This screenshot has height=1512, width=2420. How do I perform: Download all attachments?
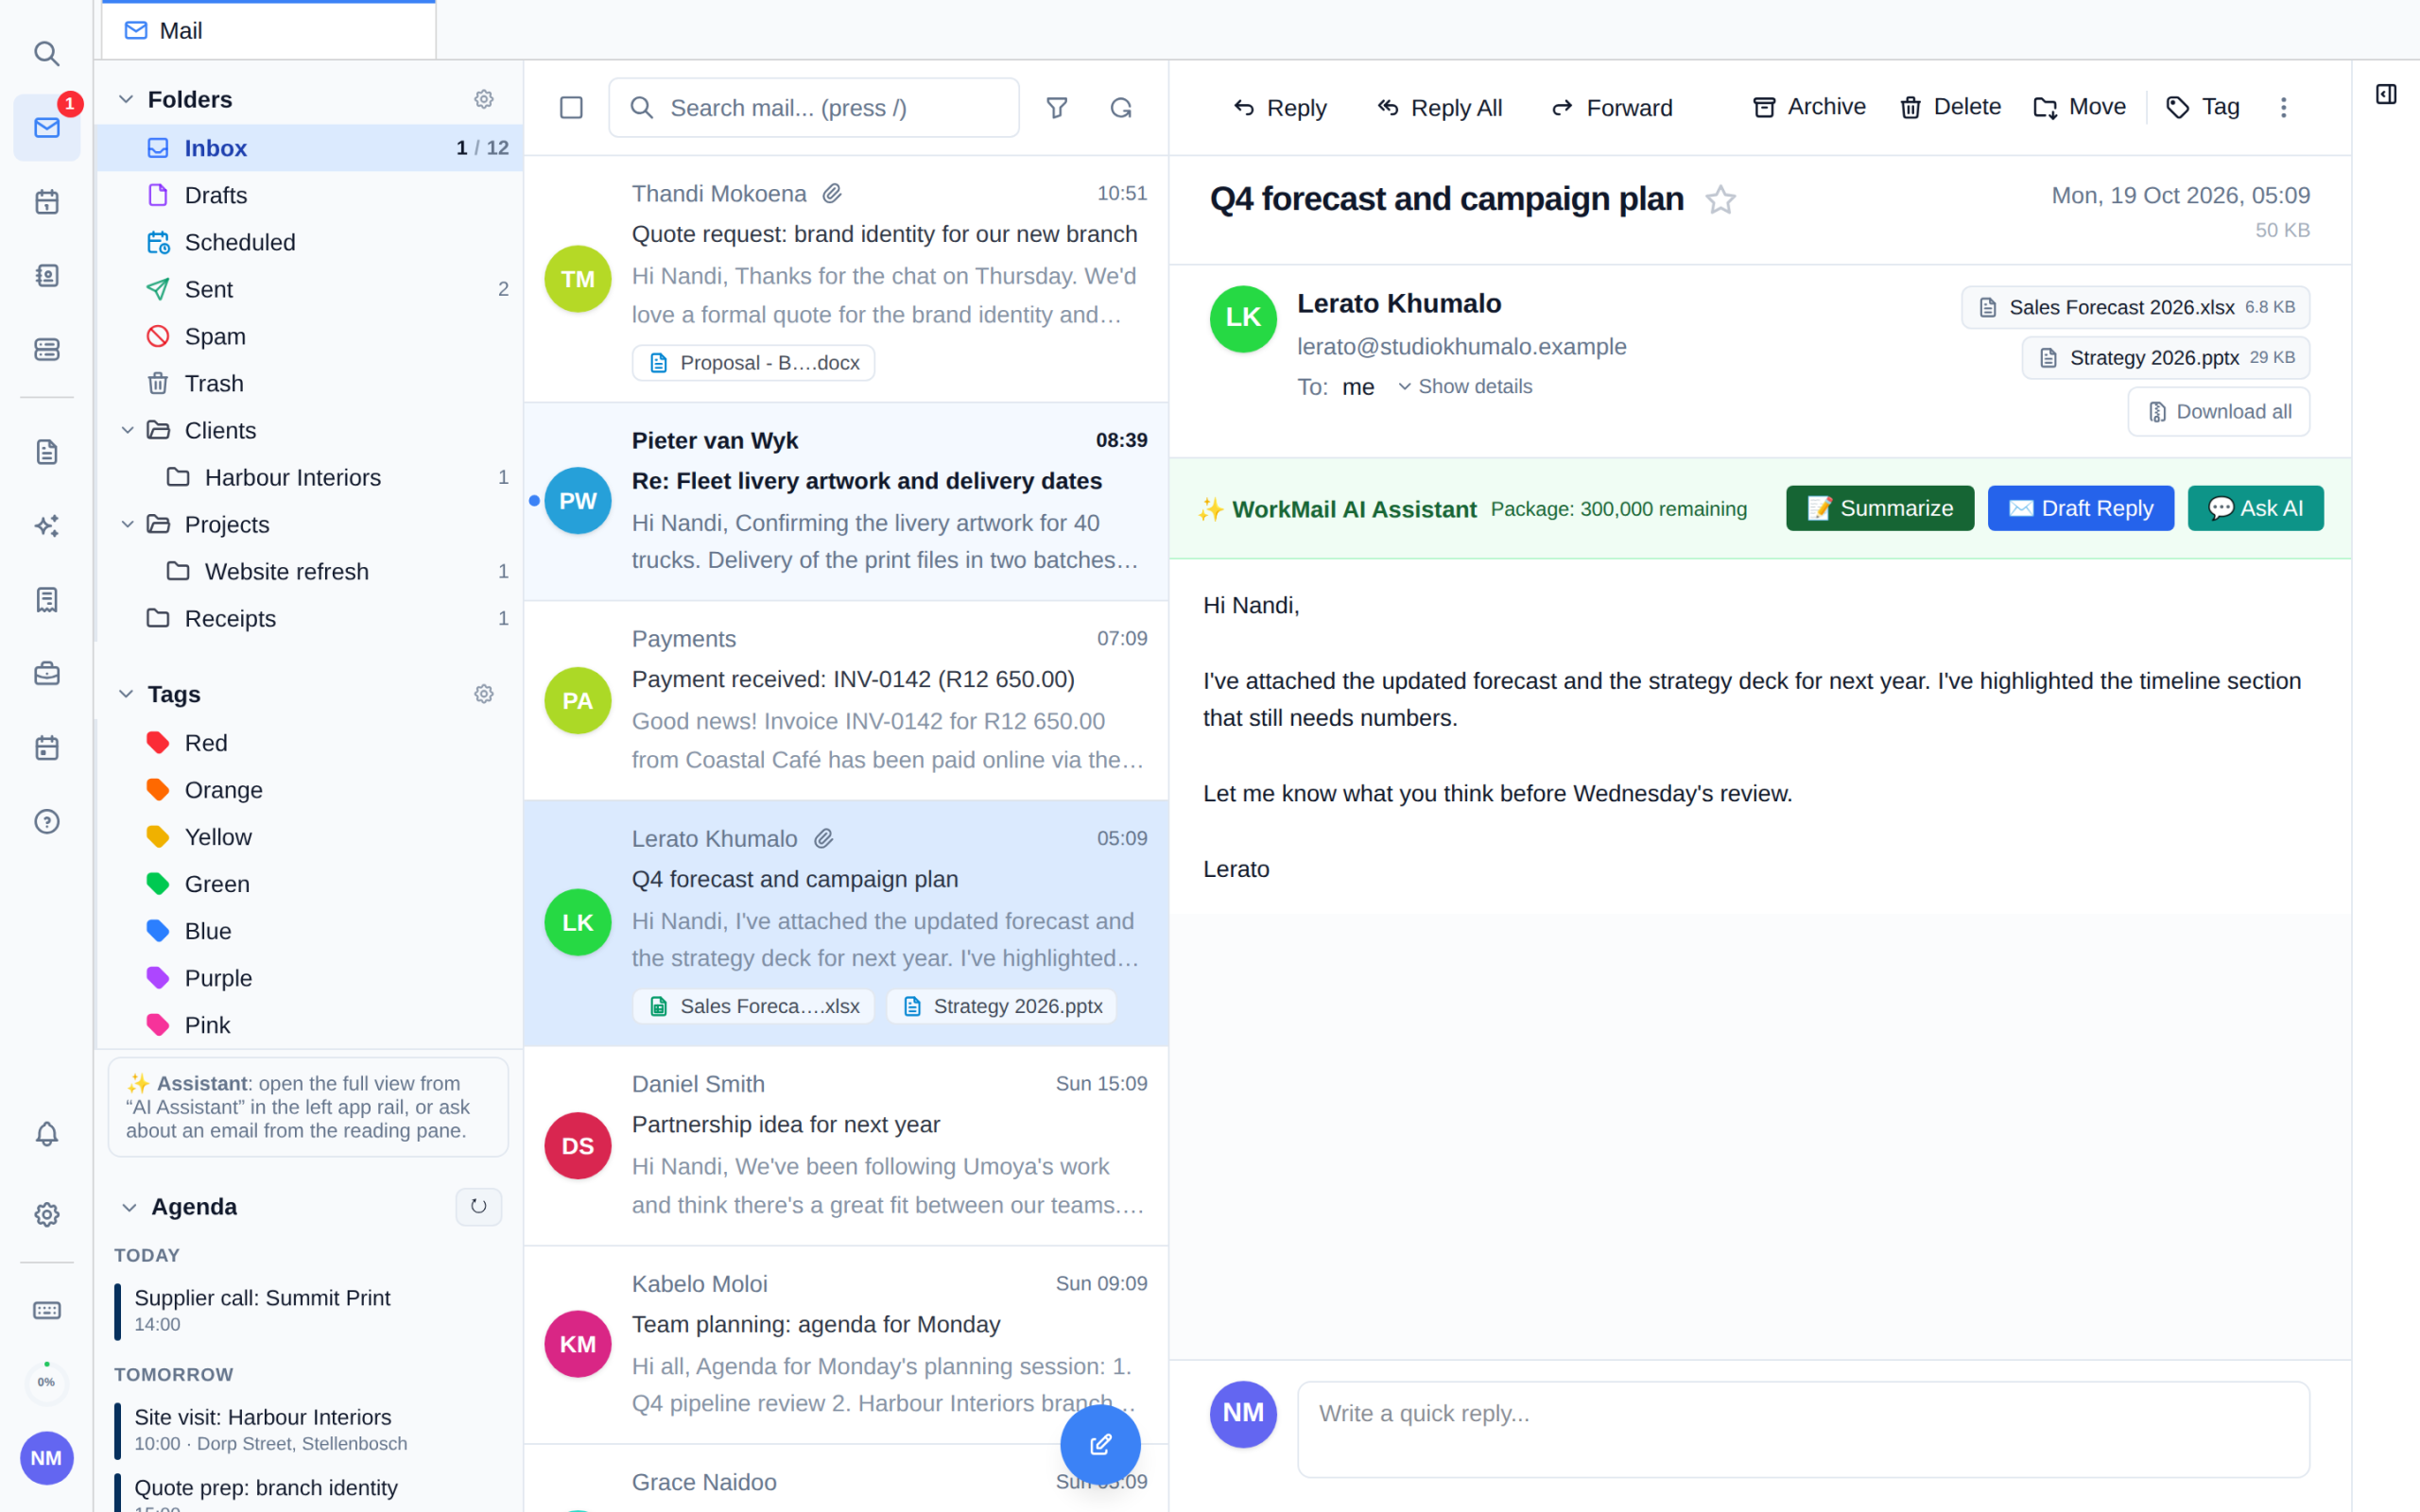2219,411
